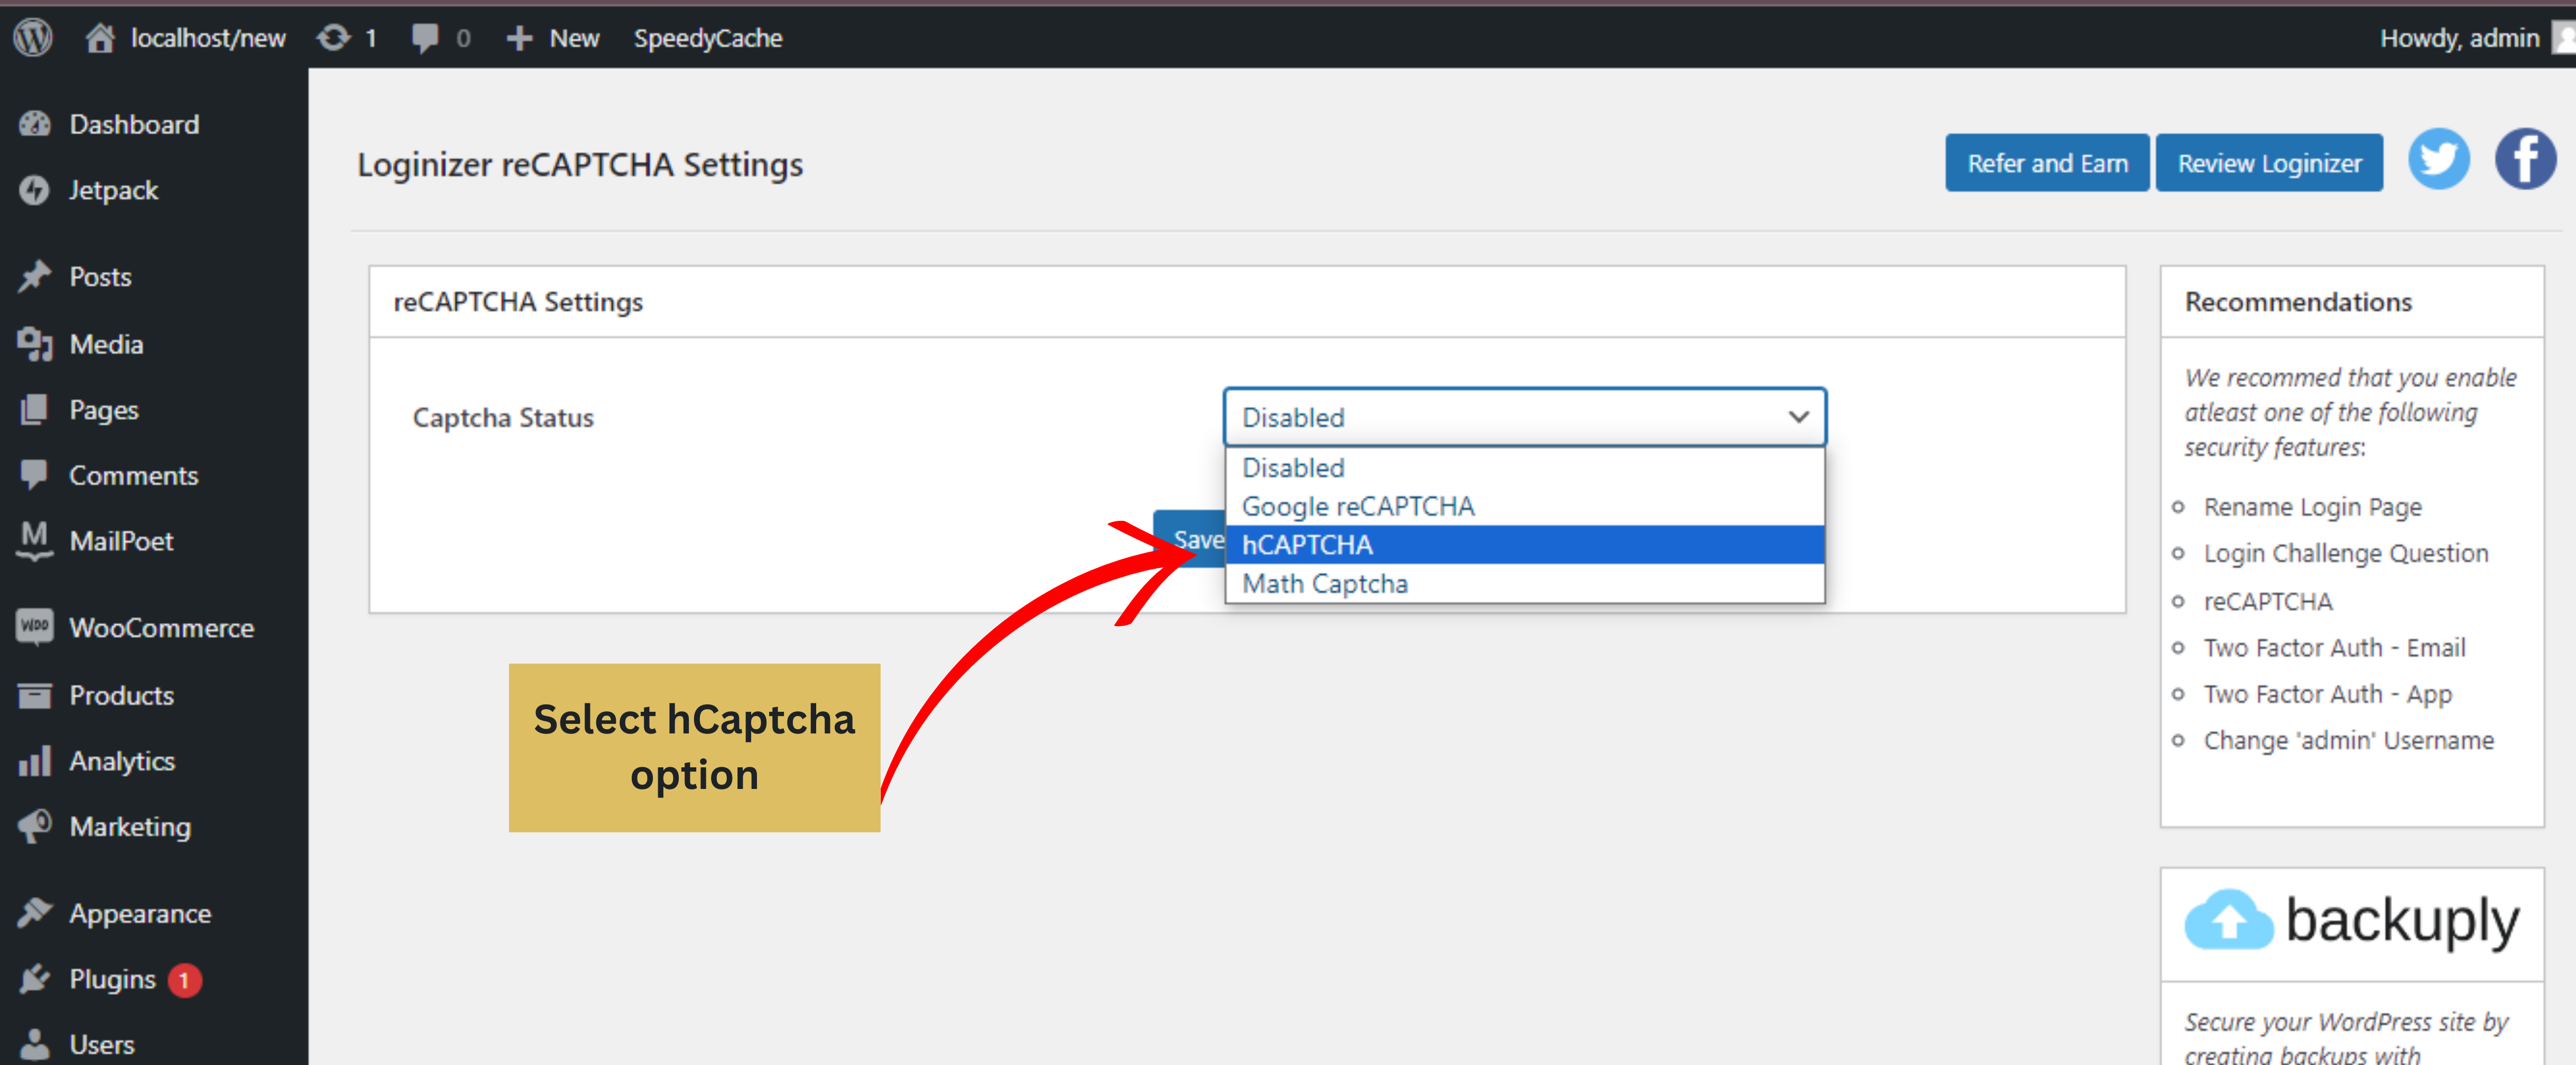Open Marketing in the sidebar
This screenshot has height=1065, width=2576.
(130, 827)
